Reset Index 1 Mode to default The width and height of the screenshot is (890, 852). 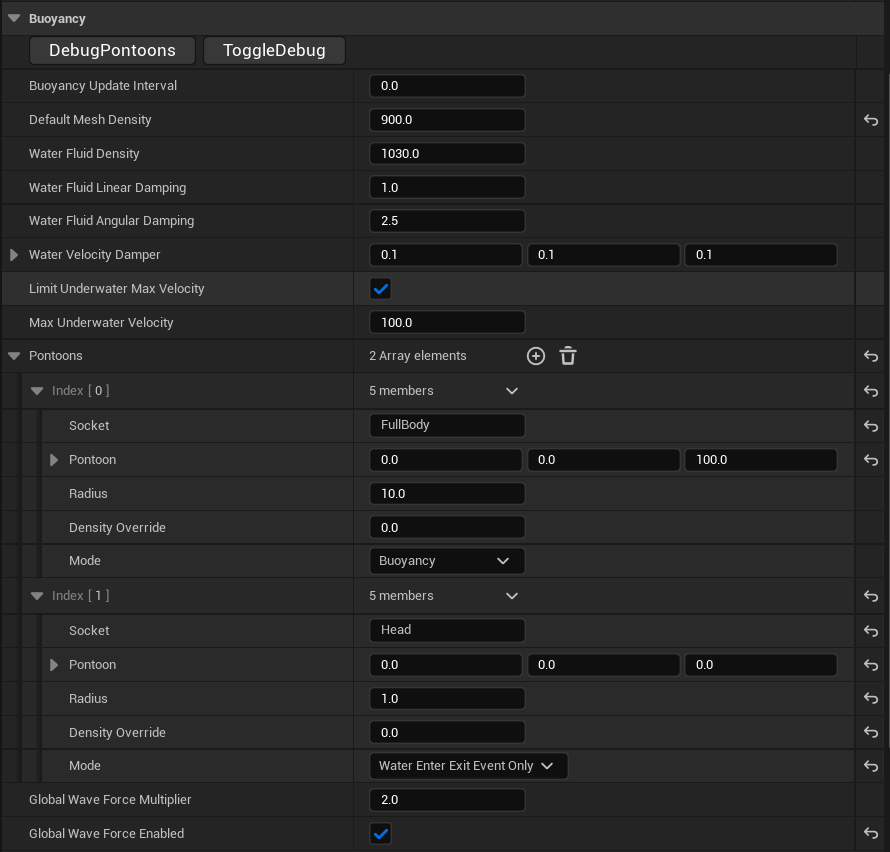[870, 766]
